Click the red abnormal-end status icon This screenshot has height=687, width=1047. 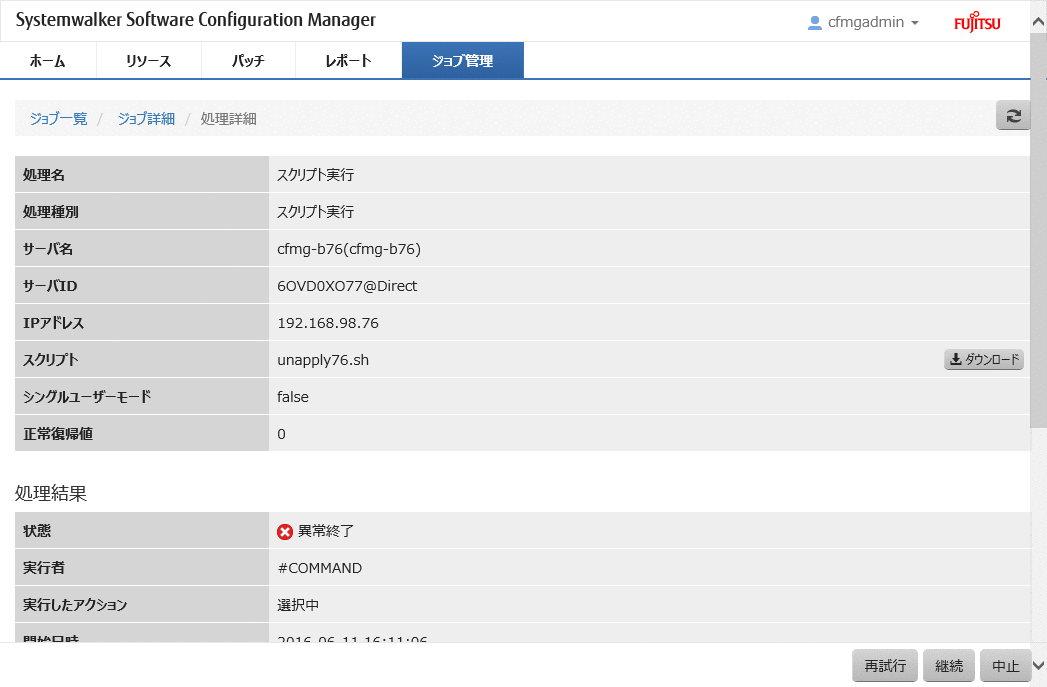[x=285, y=531]
